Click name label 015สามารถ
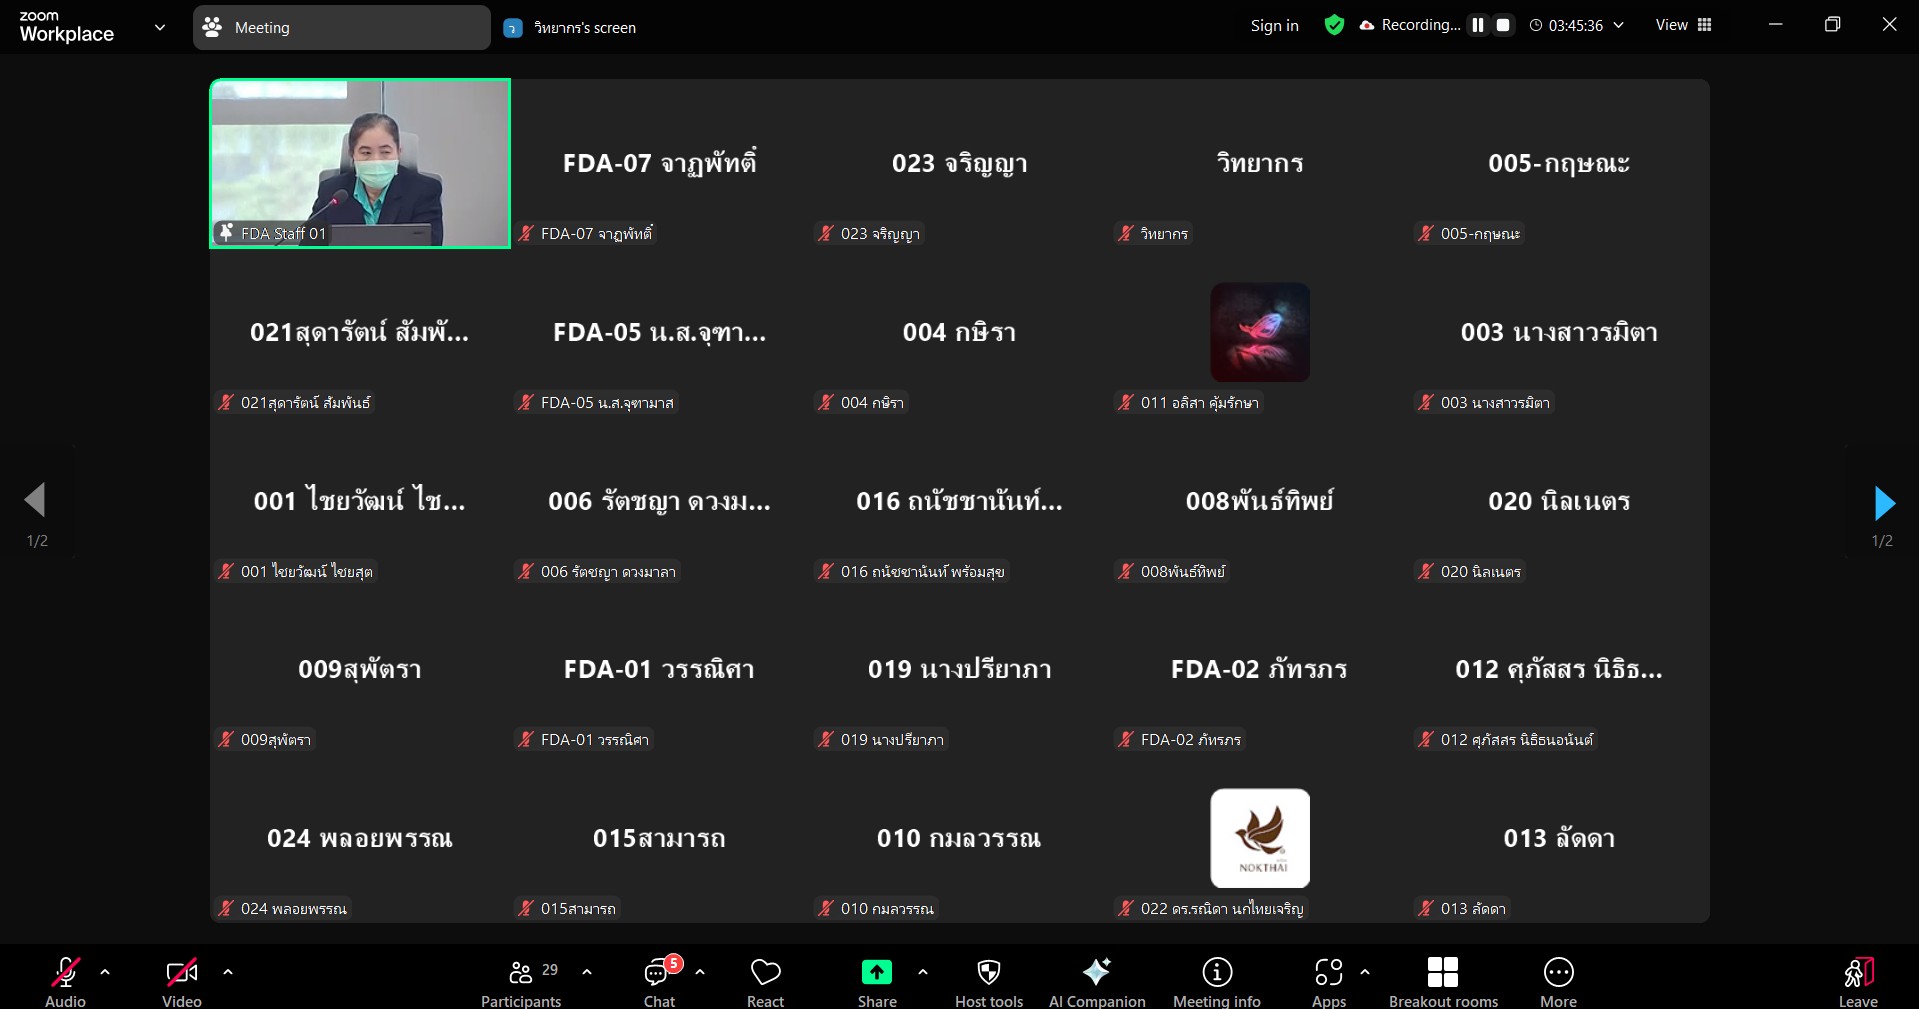1919x1009 pixels. click(578, 908)
